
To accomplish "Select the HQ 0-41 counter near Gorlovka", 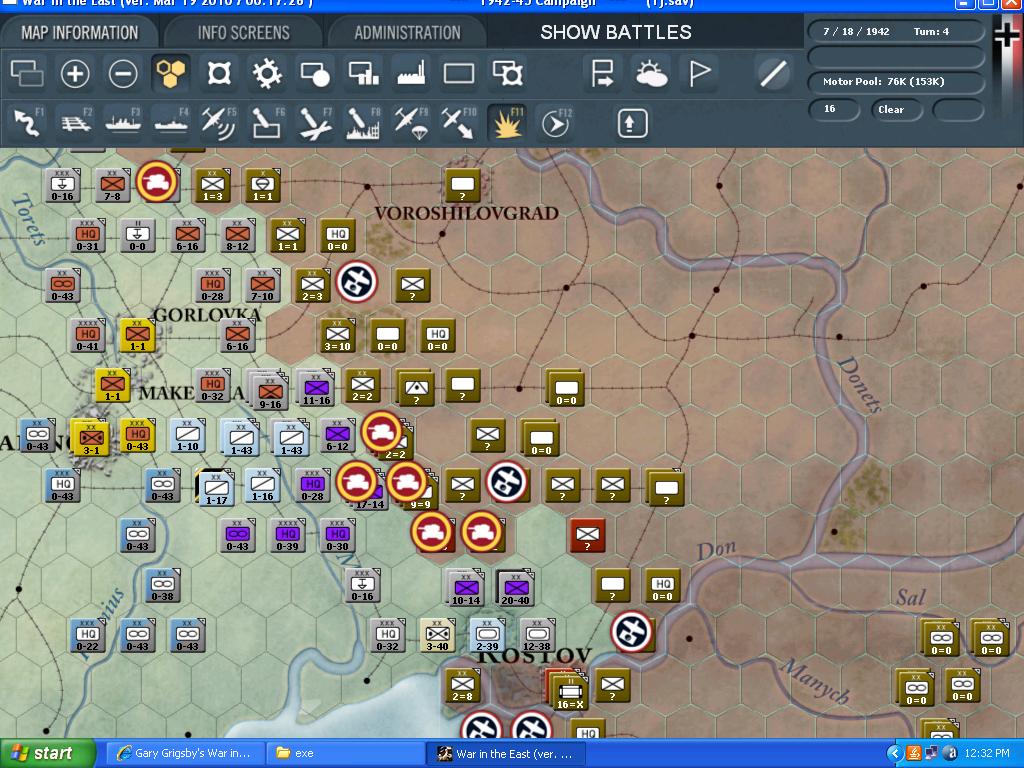I will [x=88, y=336].
